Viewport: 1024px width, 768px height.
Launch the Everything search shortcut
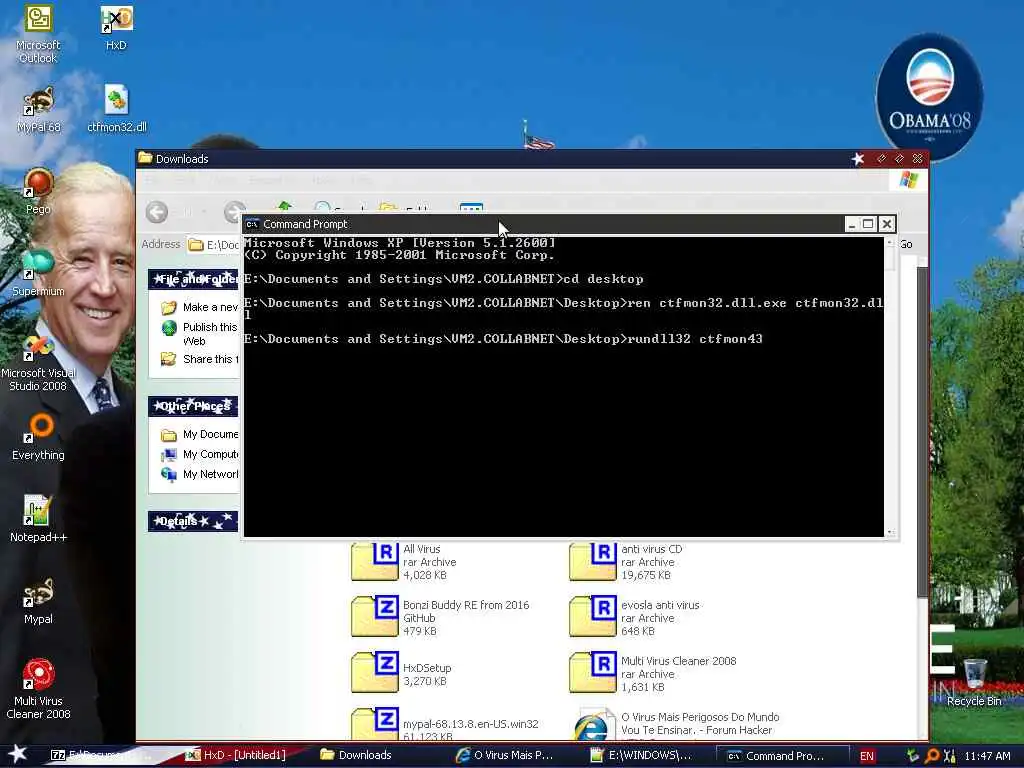coord(38,437)
